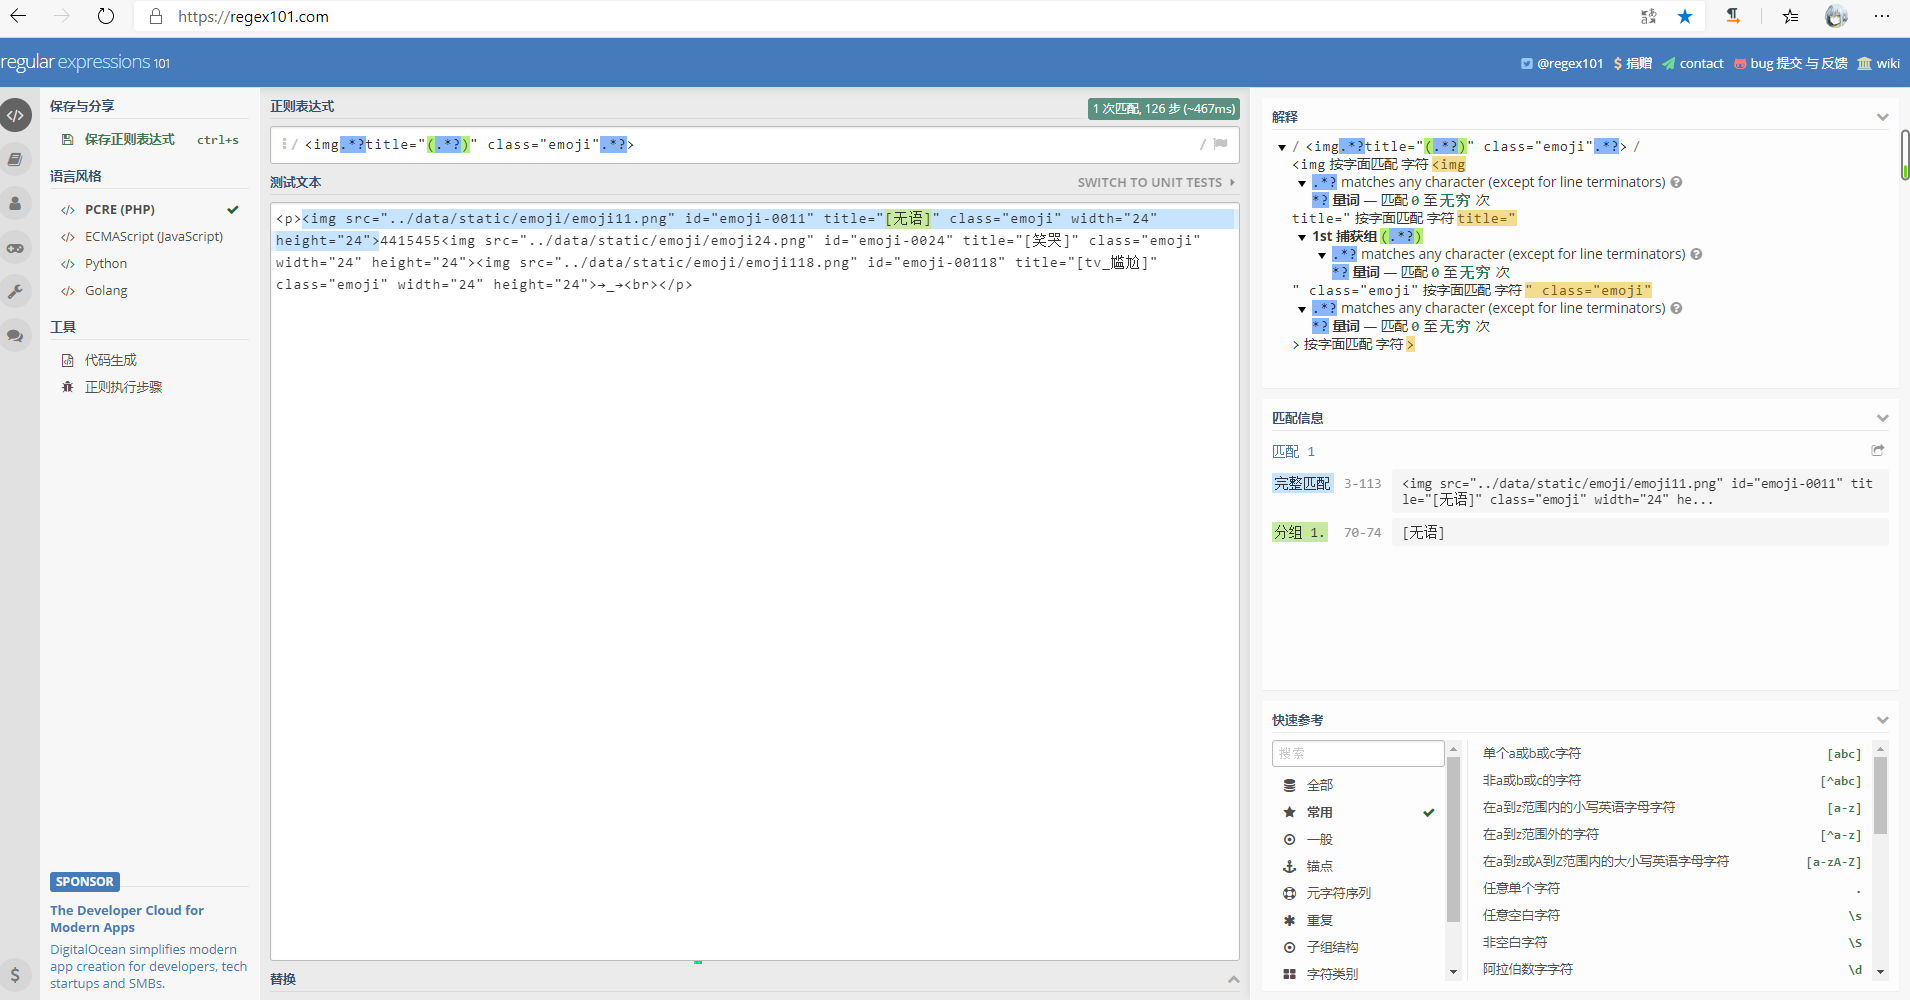This screenshot has height=1000, width=1910.
Task: Expand the 替换 substitution panel
Action: [x=1233, y=980]
